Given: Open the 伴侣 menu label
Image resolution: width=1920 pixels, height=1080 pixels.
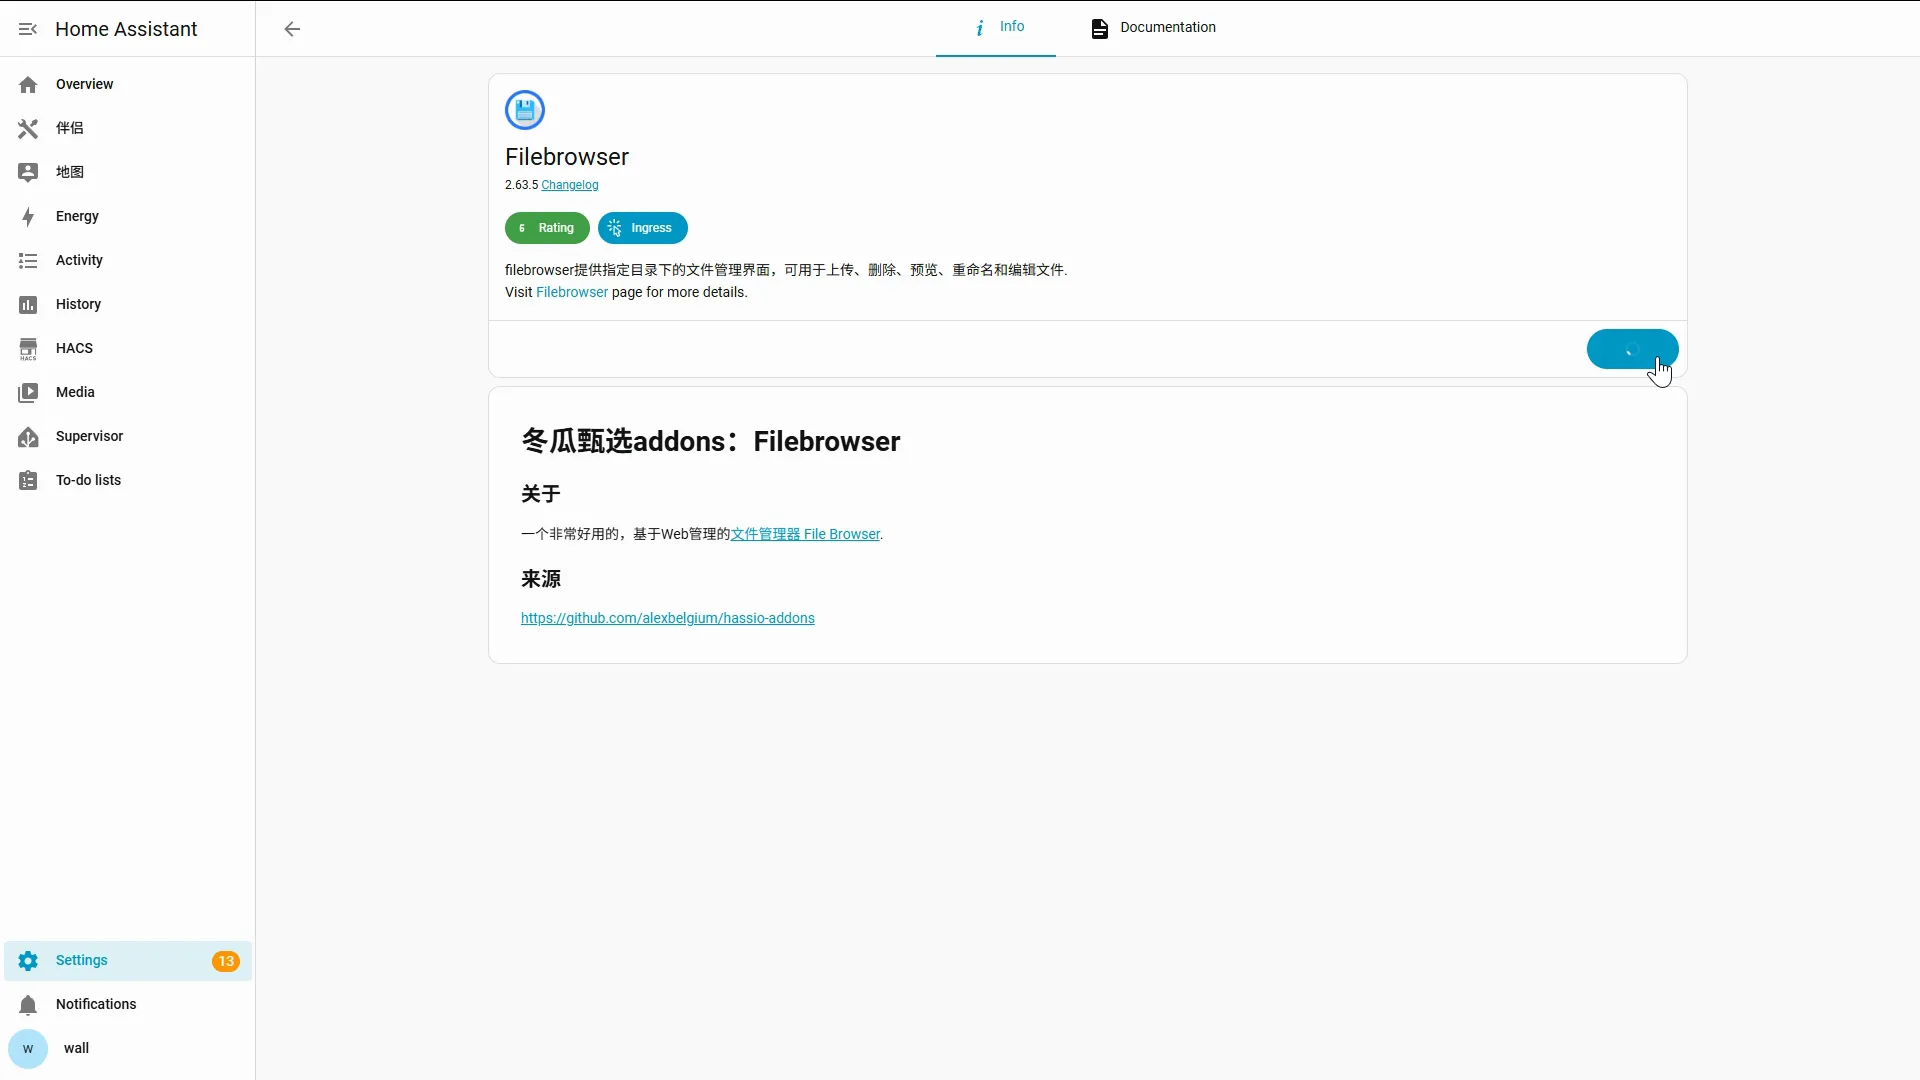Looking at the screenshot, I should click(70, 128).
